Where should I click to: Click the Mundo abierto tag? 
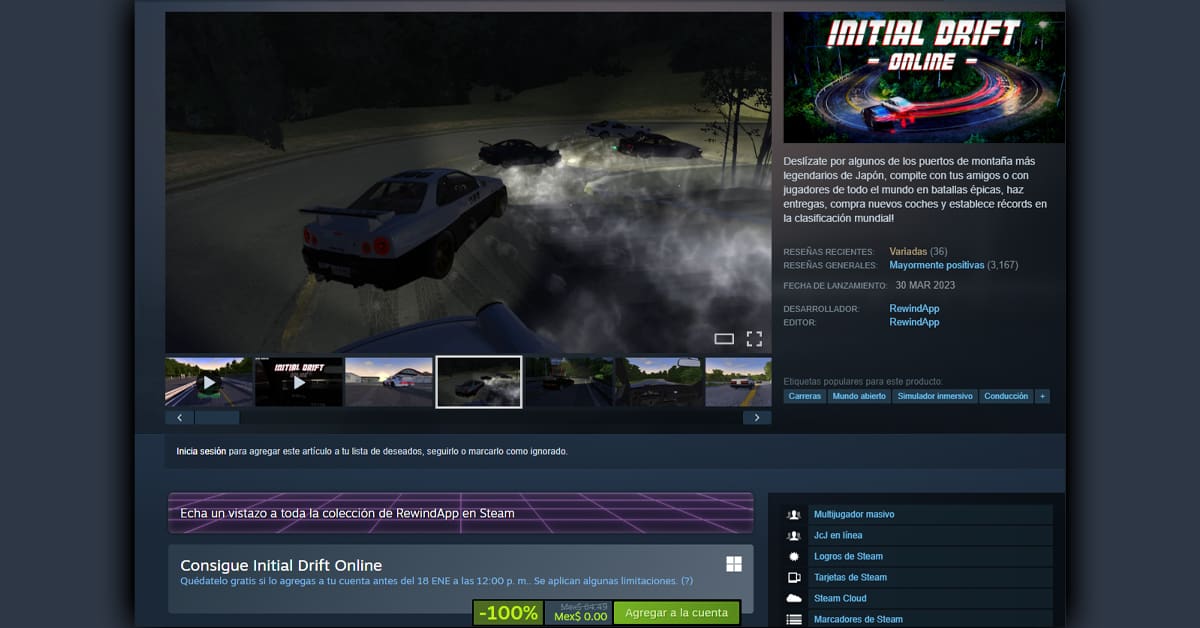tap(859, 396)
